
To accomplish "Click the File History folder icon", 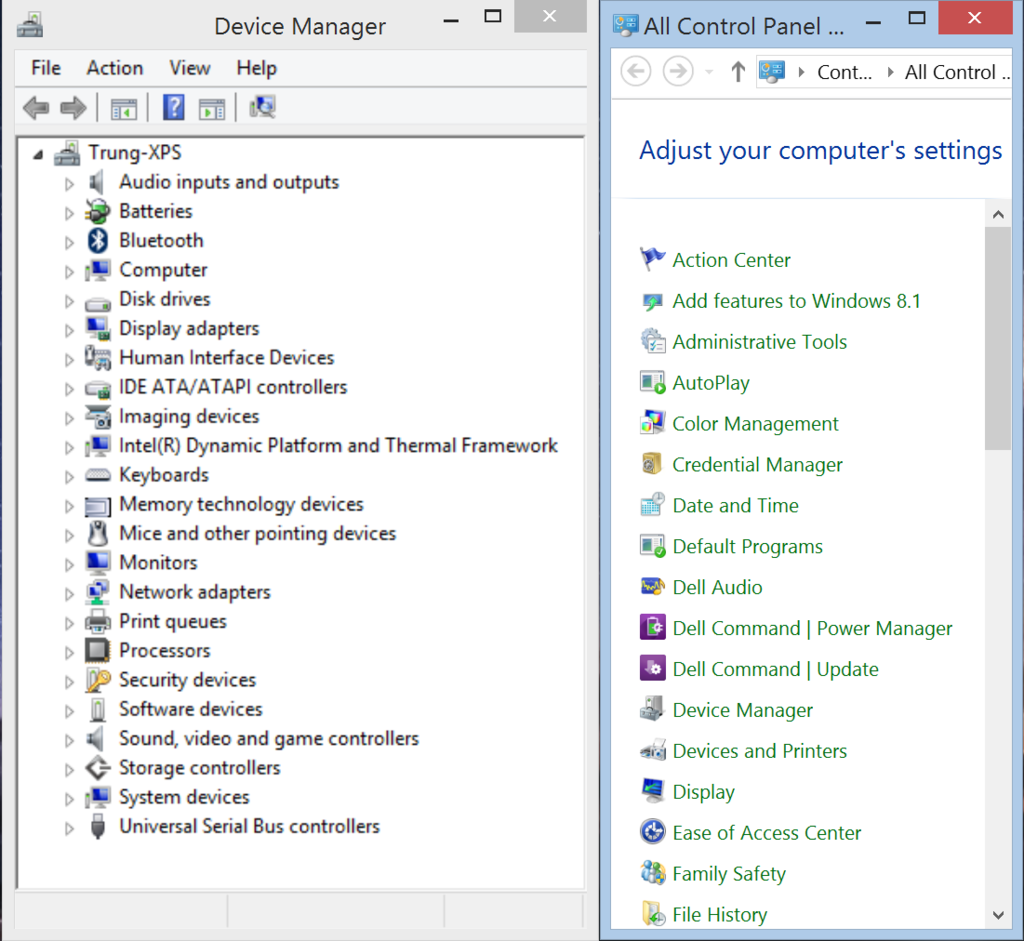I will click(653, 914).
